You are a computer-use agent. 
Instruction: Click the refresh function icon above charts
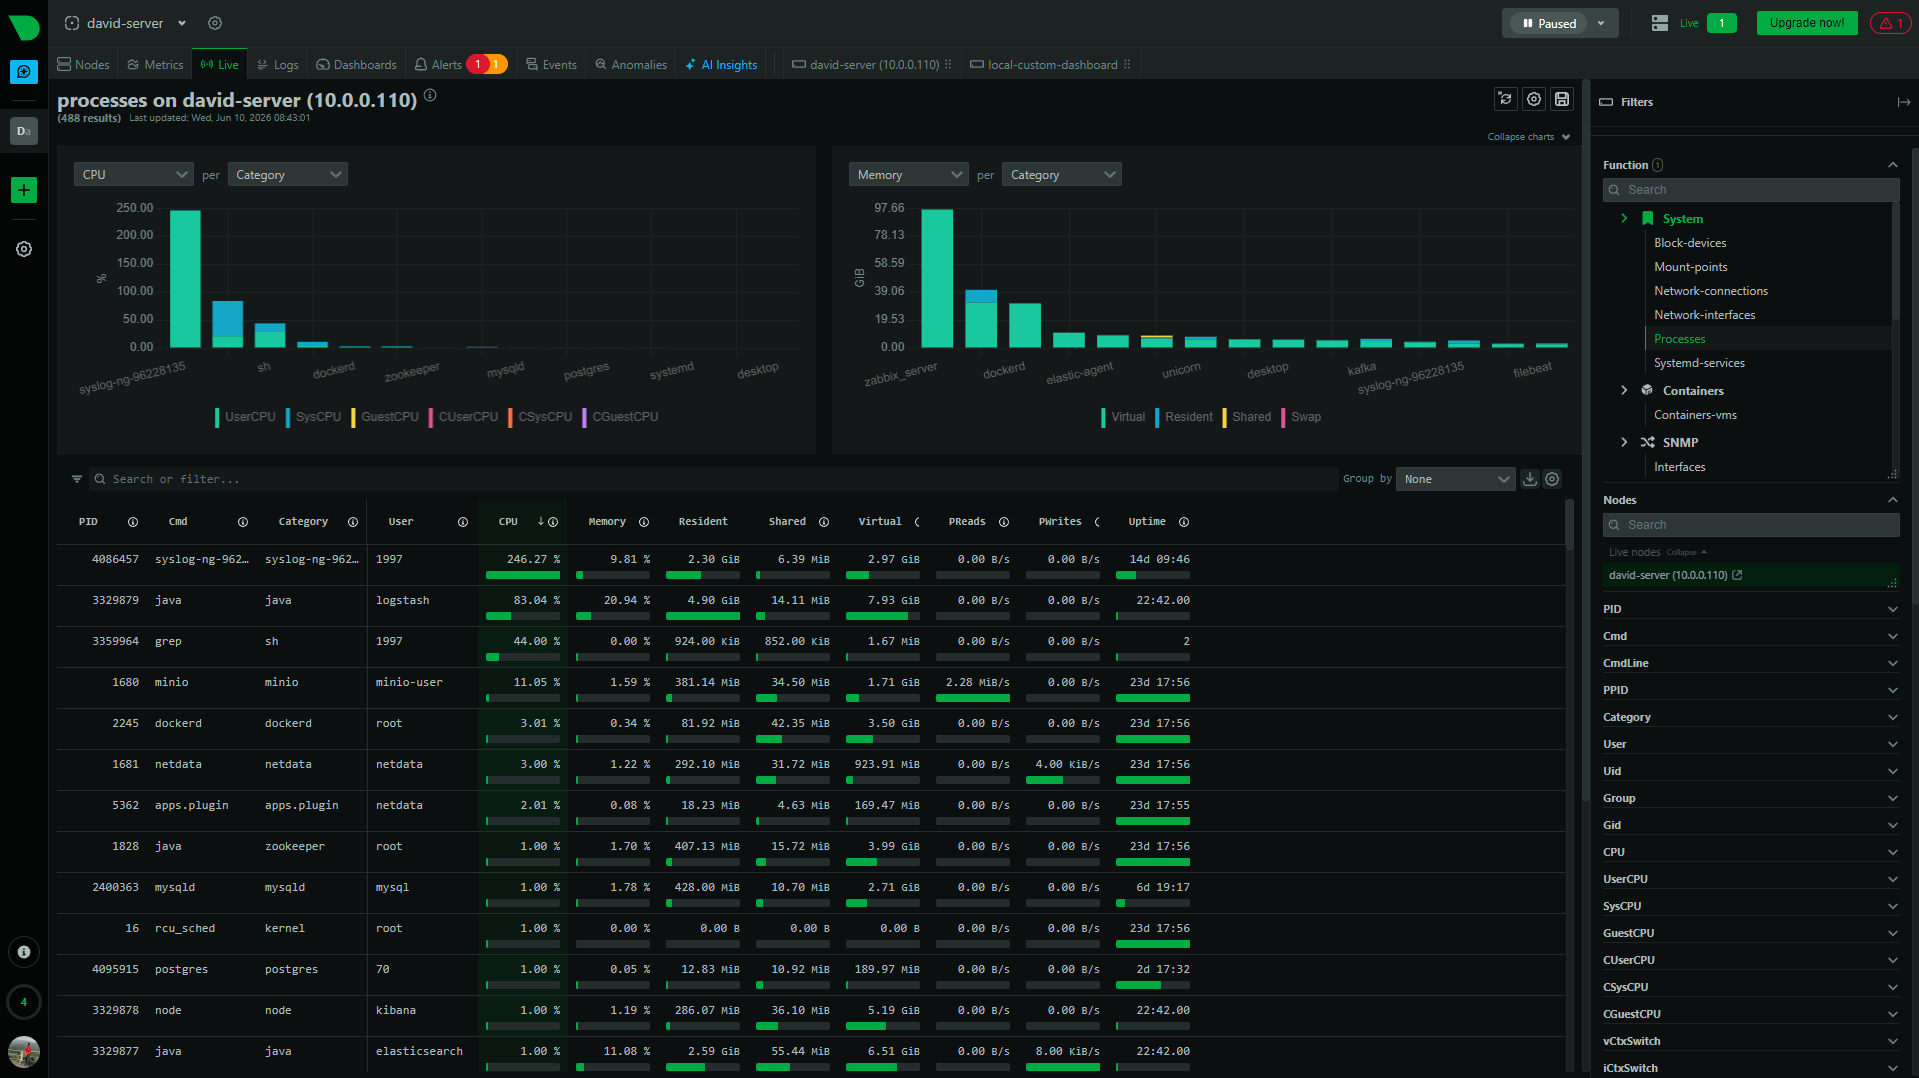(1505, 99)
